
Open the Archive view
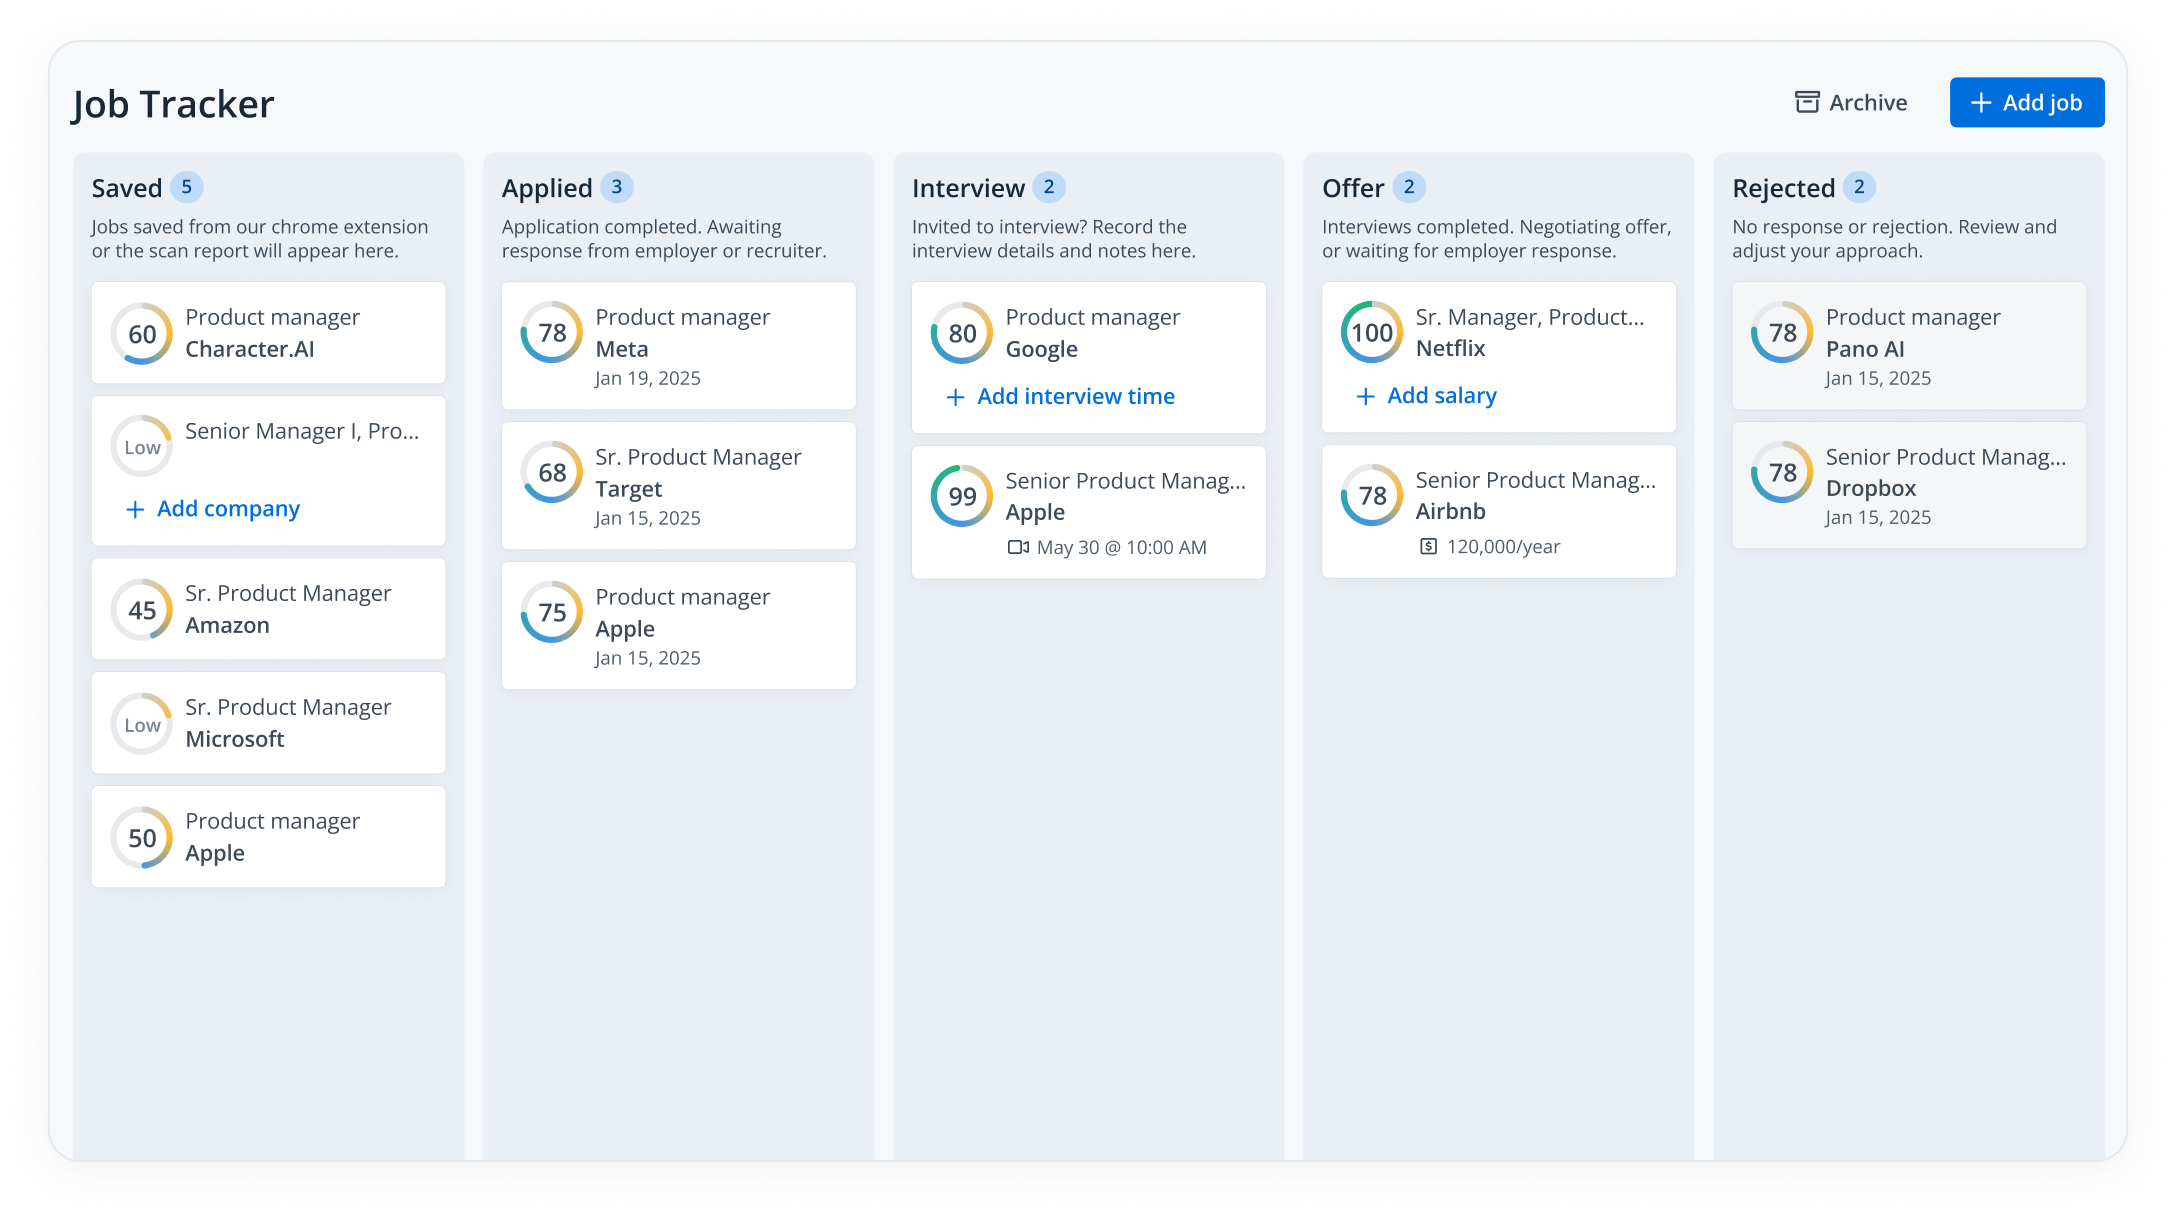1851,102
